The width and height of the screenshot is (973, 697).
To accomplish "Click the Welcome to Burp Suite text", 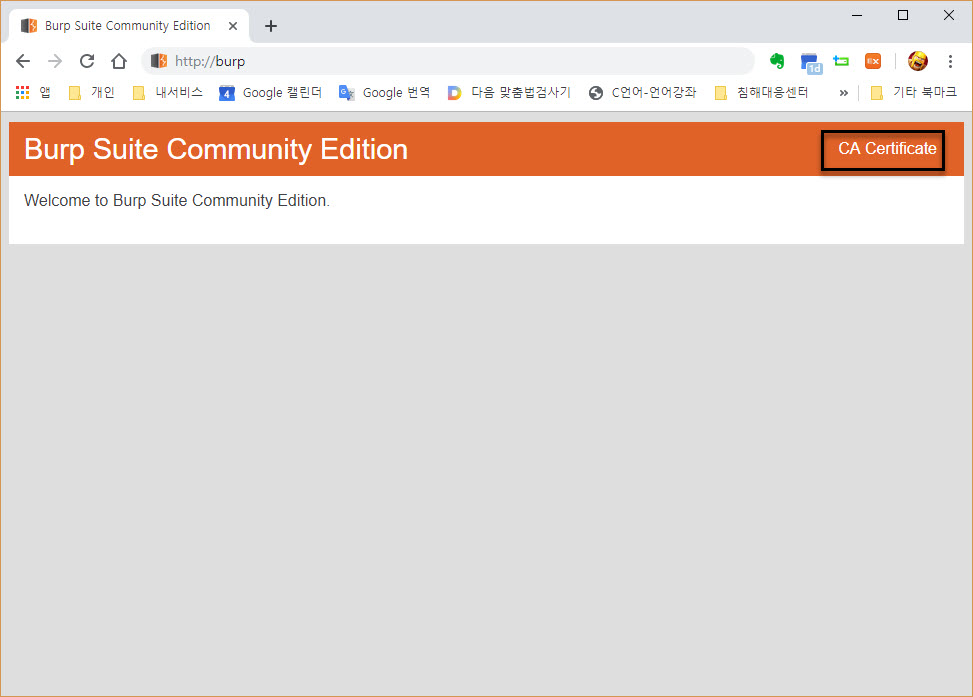I will [x=177, y=200].
